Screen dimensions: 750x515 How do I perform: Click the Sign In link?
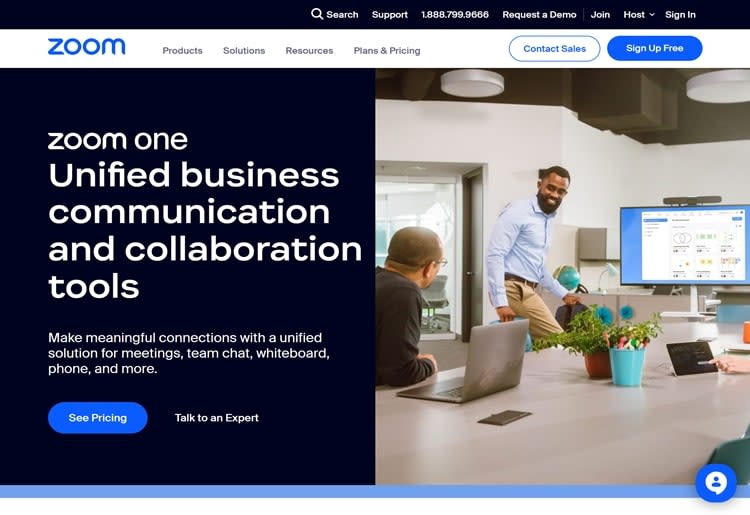pyautogui.click(x=680, y=15)
